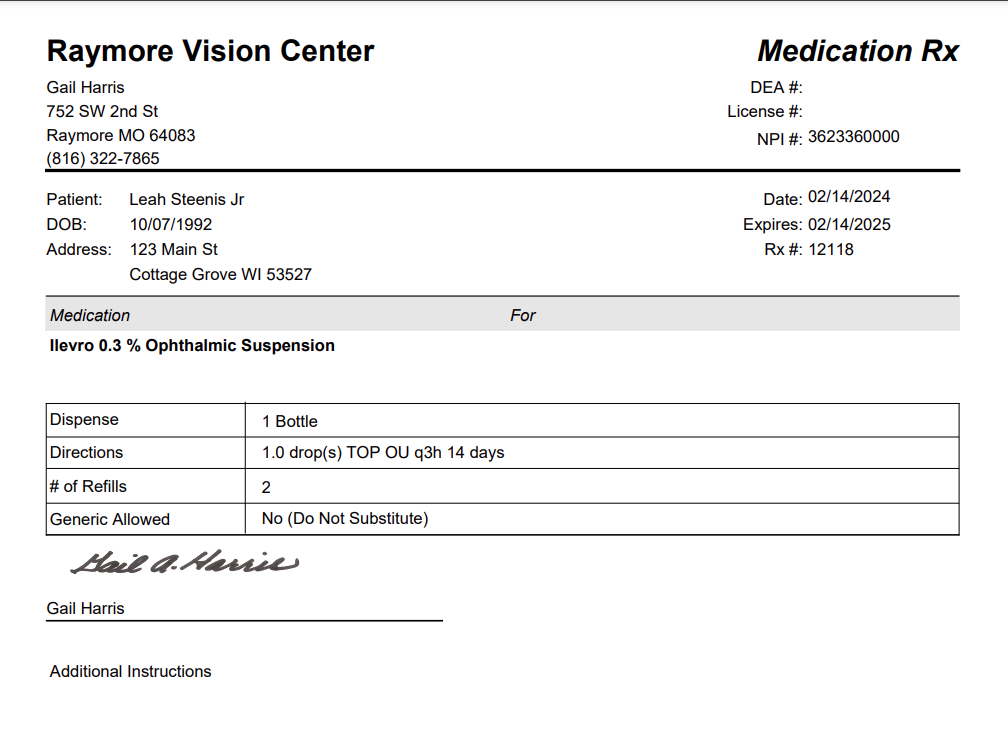Click the No (Do Not Substitute) cell

[x=345, y=519]
